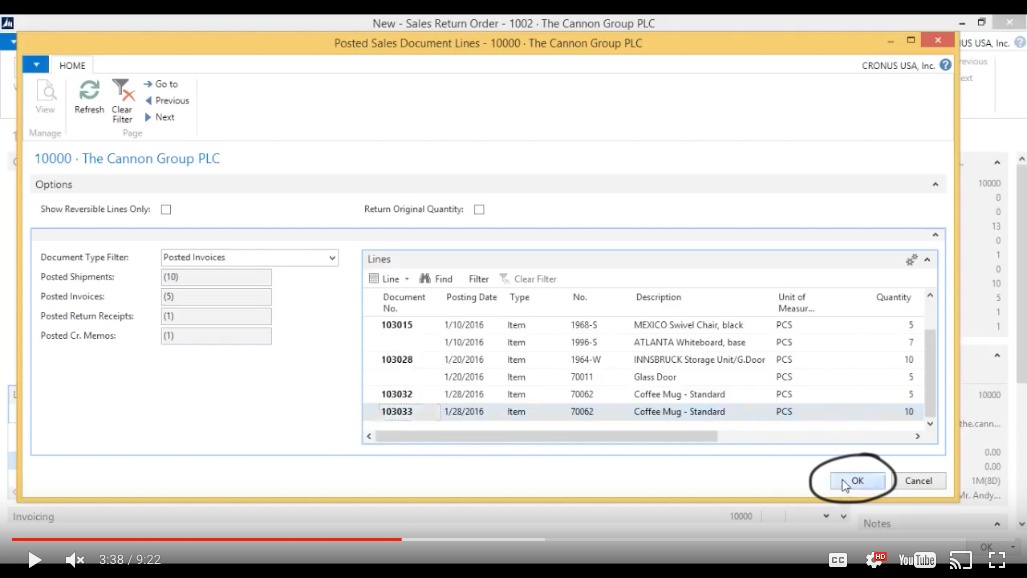This screenshot has width=1027, height=578.
Task: Tick the Return Original Quantity checkbox
Action: pos(479,210)
